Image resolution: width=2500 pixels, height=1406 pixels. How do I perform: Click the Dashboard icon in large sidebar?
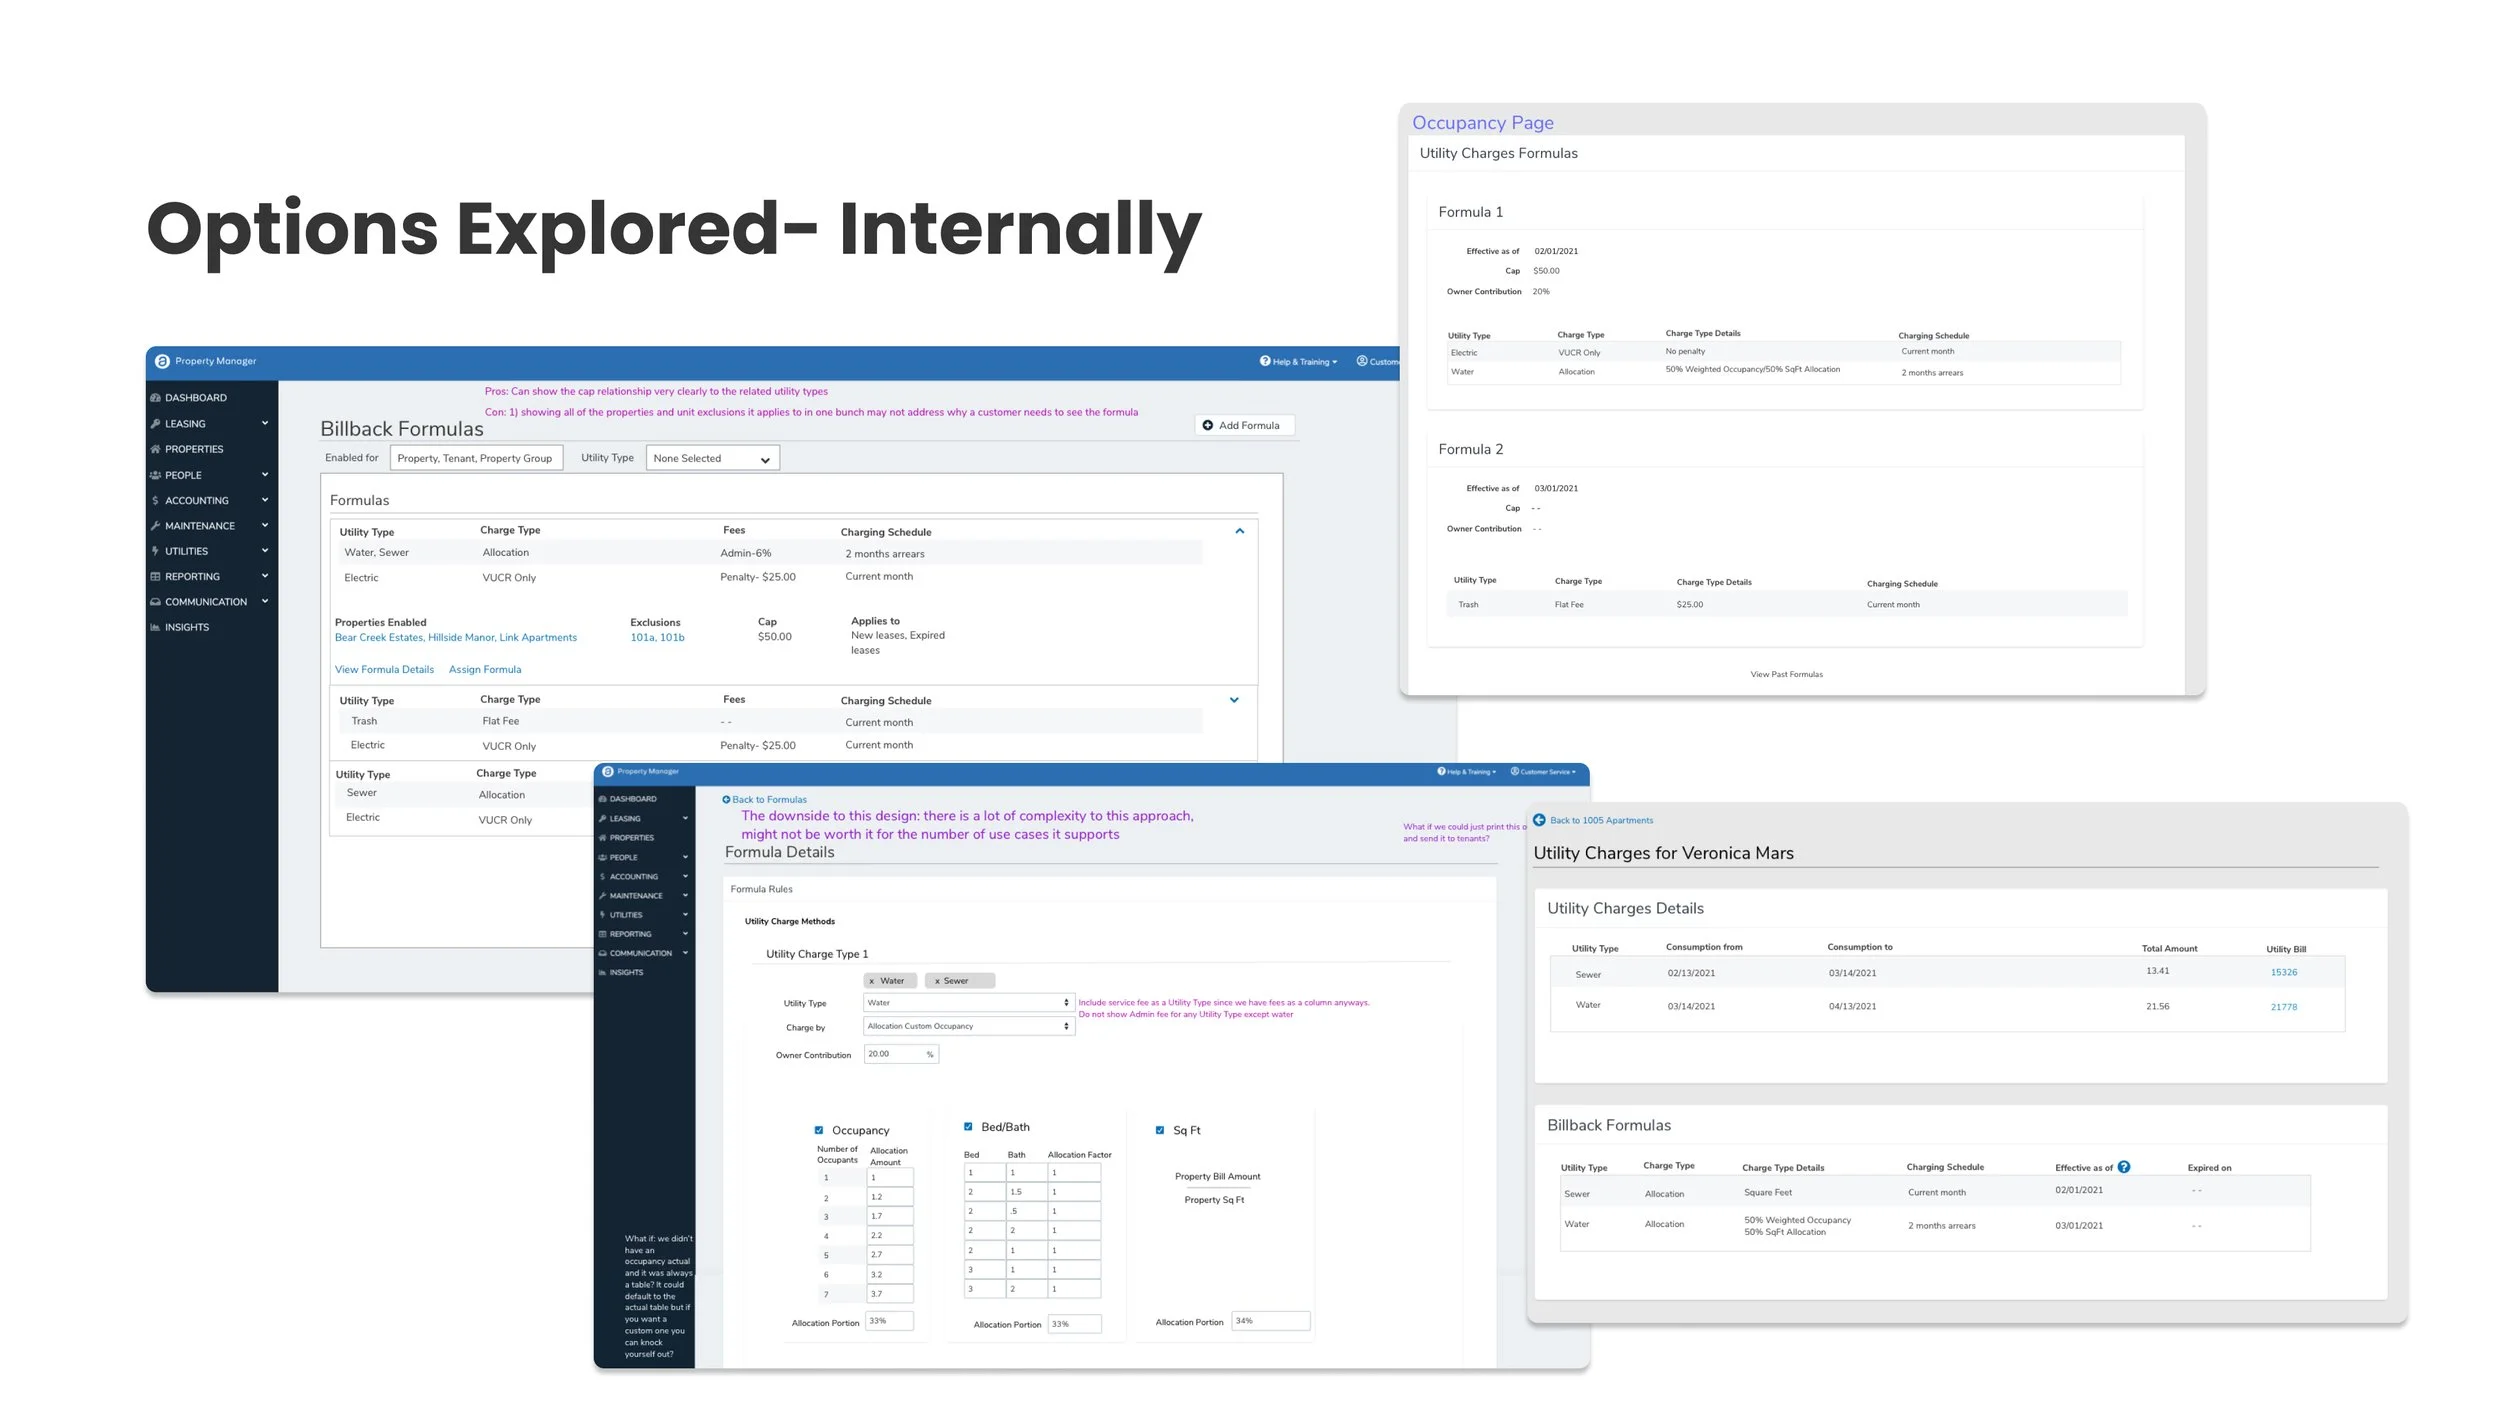(x=156, y=398)
